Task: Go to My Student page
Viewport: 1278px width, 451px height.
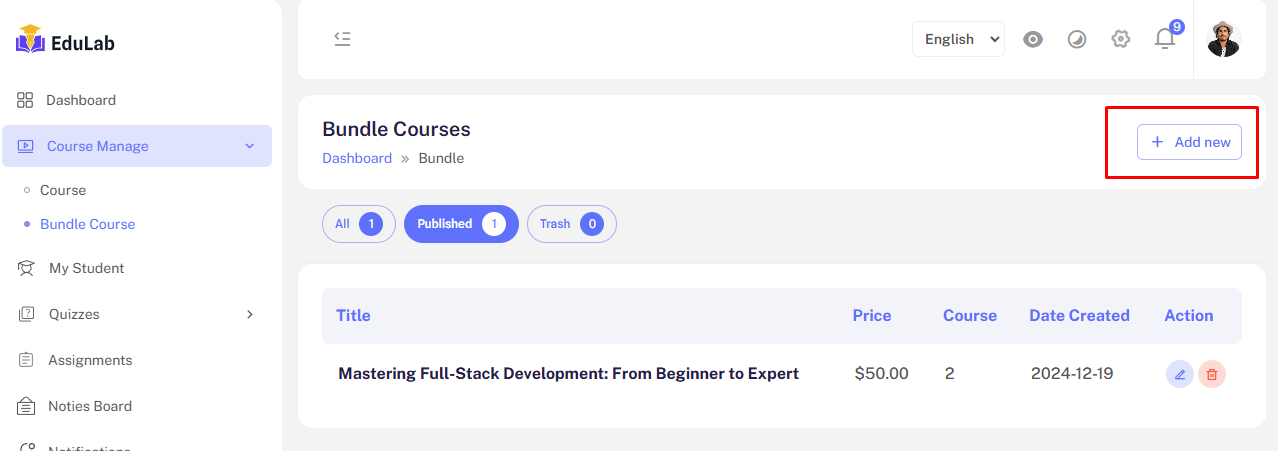Action: click(86, 268)
